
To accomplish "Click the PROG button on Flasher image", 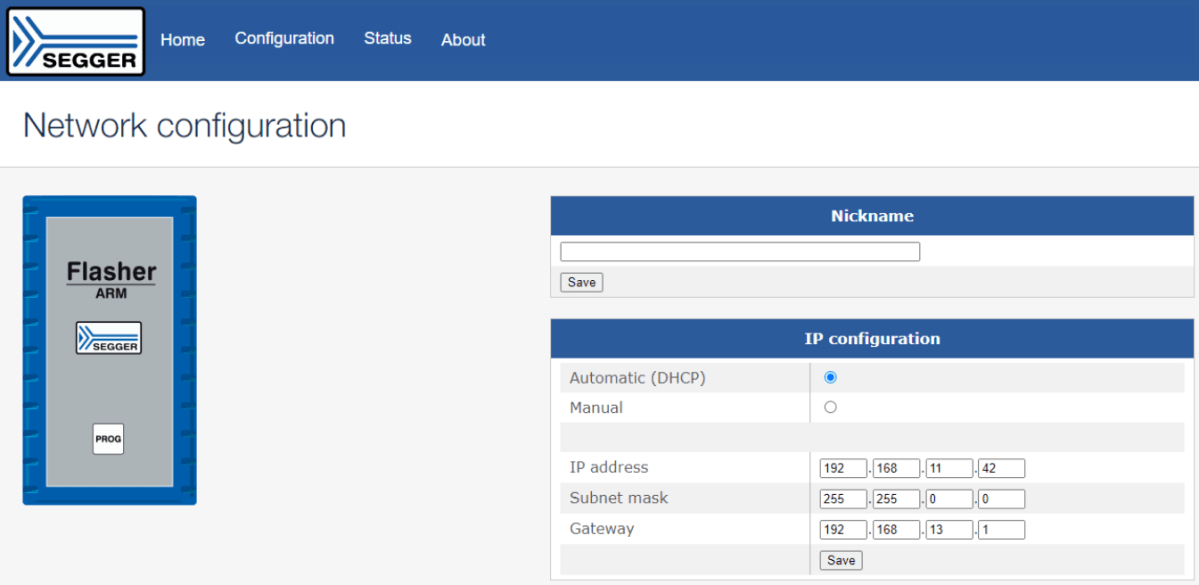I will [108, 439].
